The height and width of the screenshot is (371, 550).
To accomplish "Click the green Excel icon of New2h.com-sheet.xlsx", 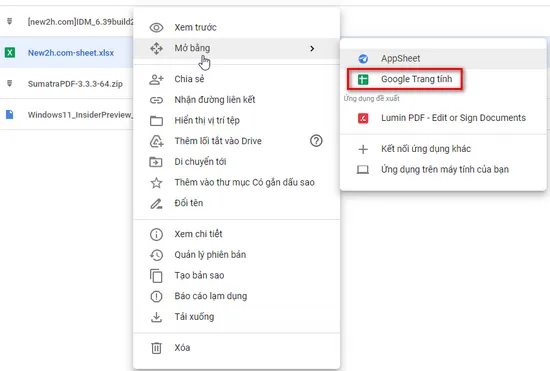I will point(10,53).
